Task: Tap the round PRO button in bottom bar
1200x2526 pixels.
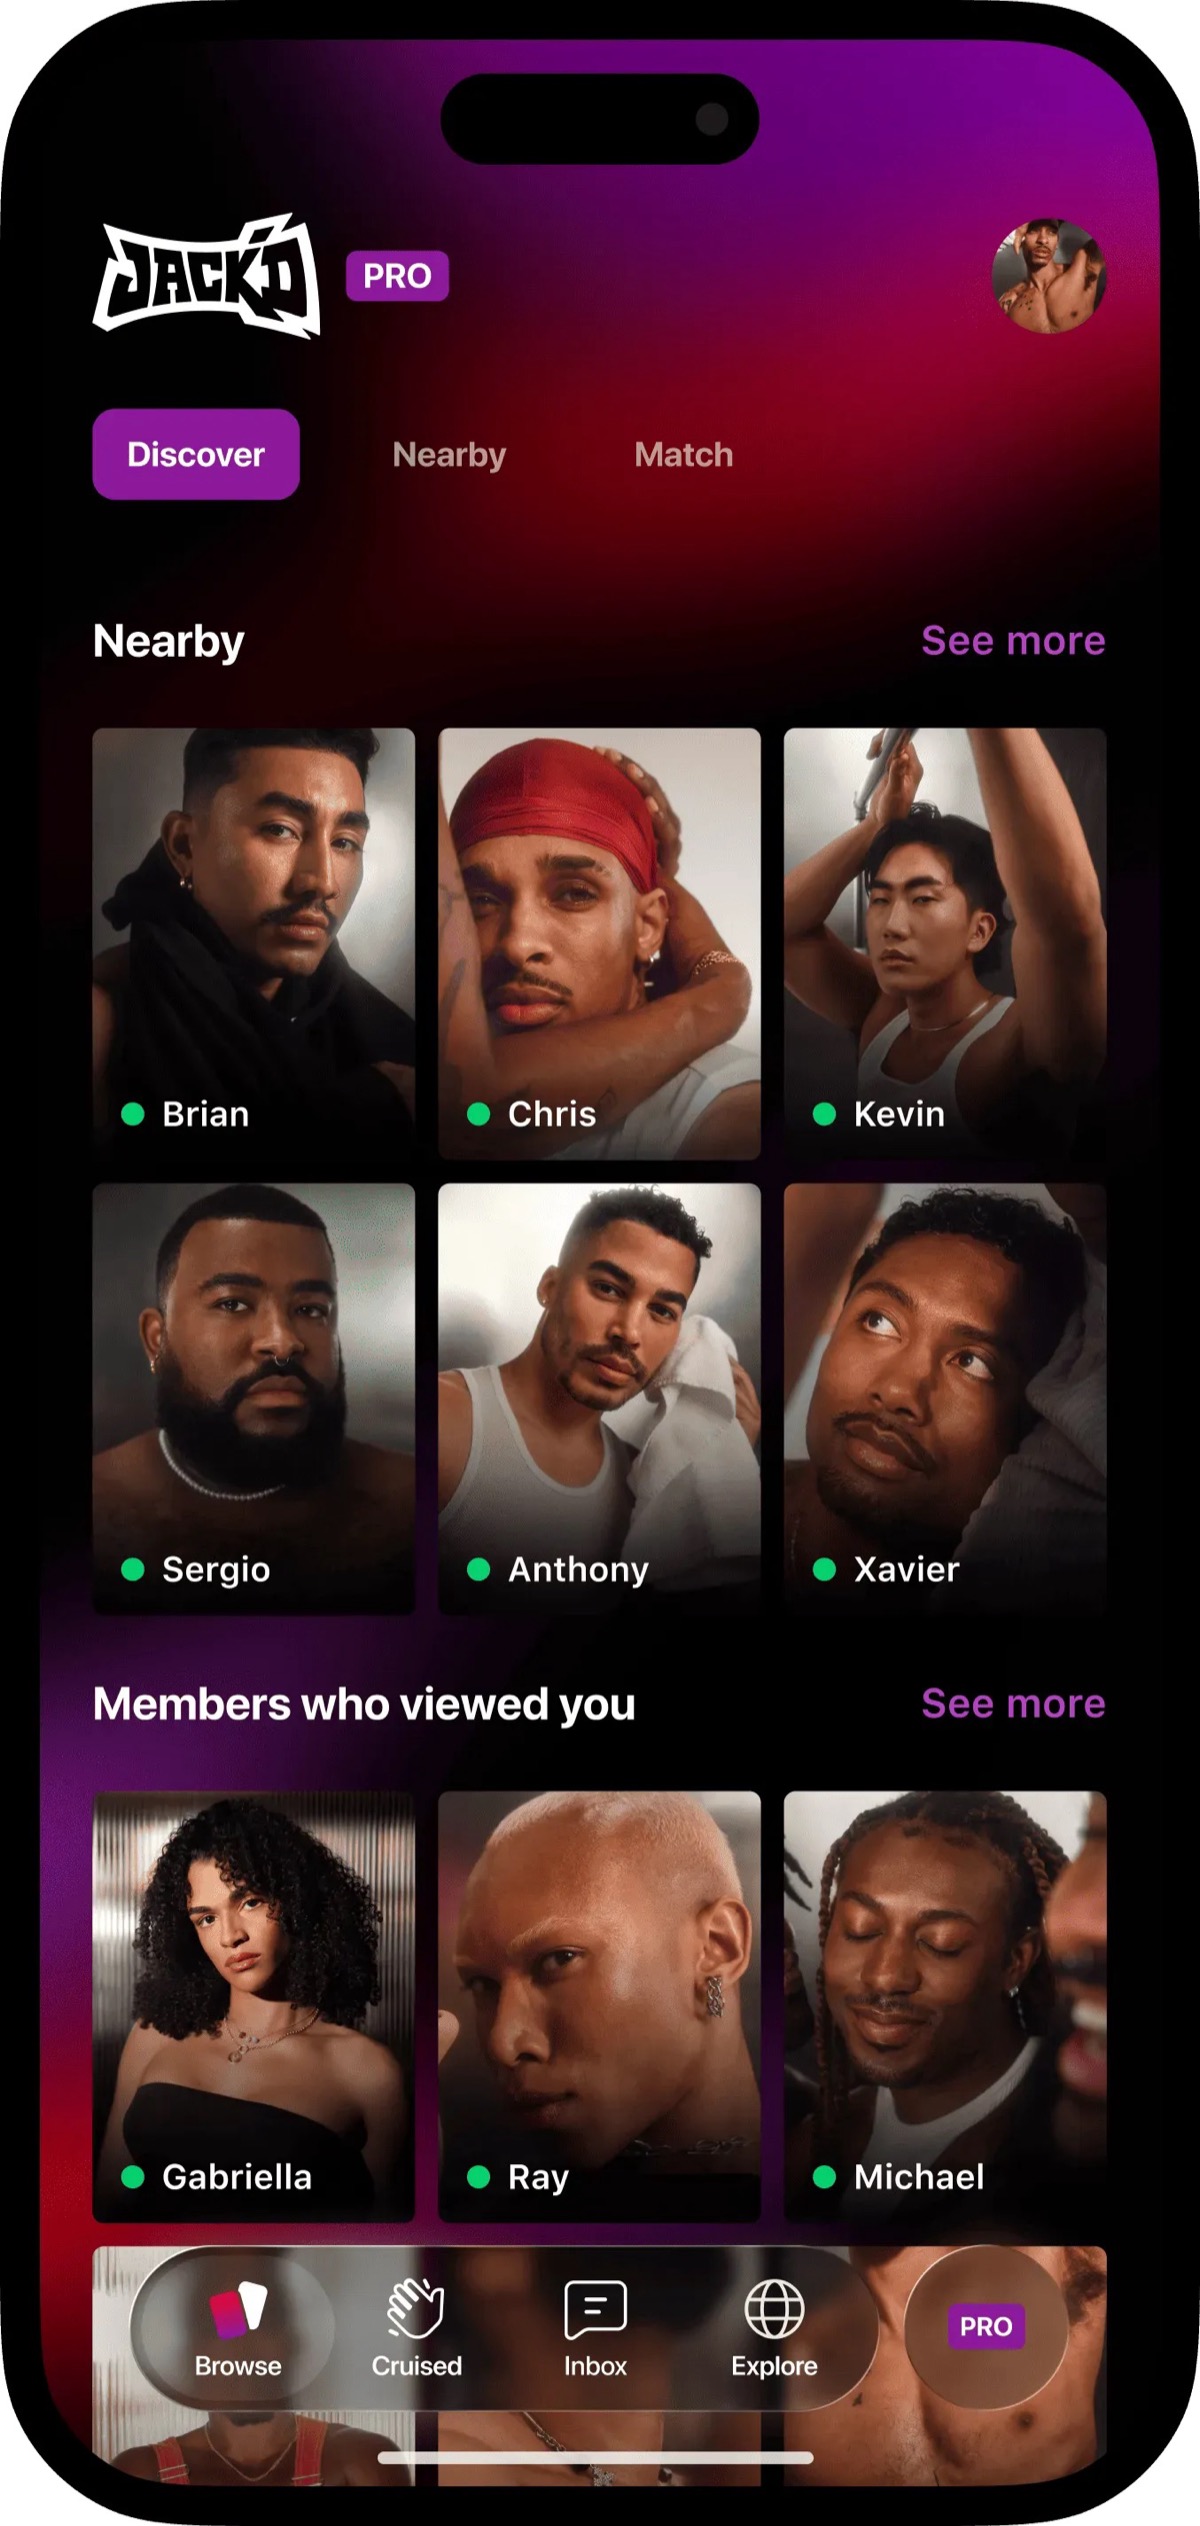Action: click(986, 2327)
